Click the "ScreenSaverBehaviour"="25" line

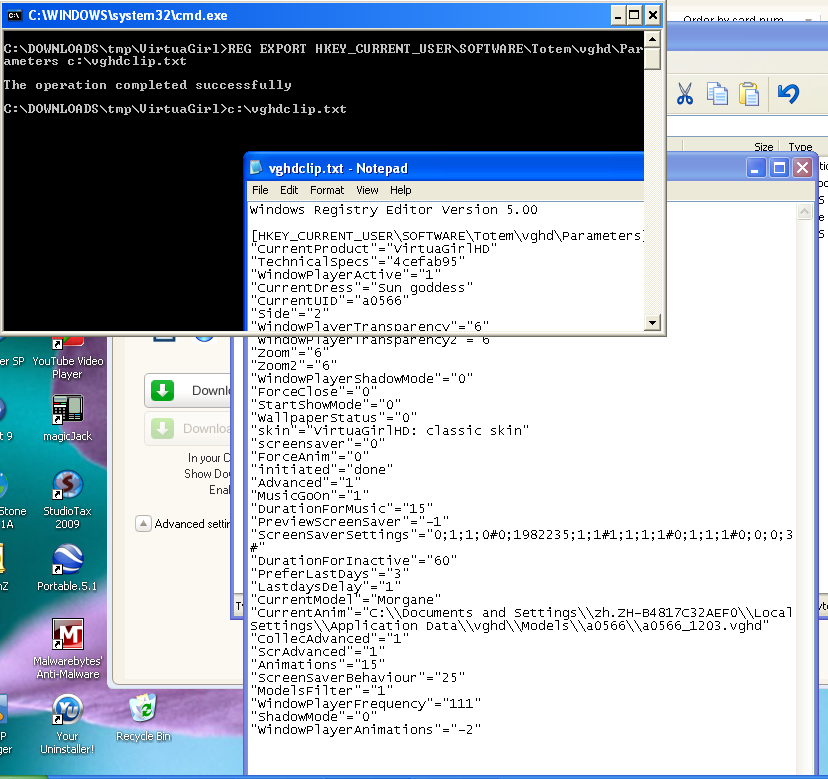pyautogui.click(x=357, y=678)
